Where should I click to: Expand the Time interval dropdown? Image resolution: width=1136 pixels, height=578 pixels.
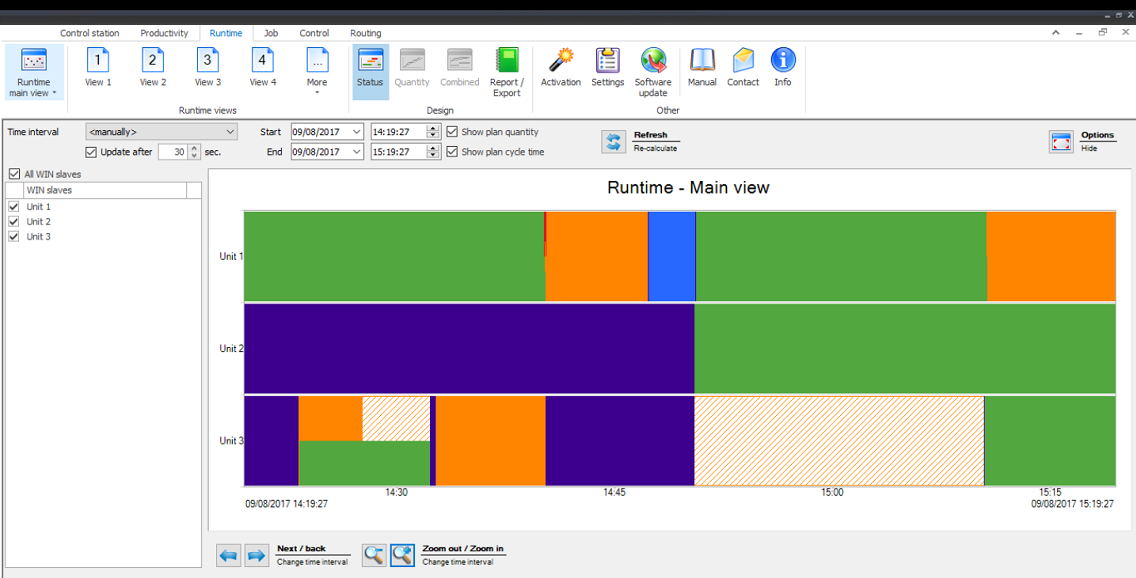pyautogui.click(x=230, y=132)
